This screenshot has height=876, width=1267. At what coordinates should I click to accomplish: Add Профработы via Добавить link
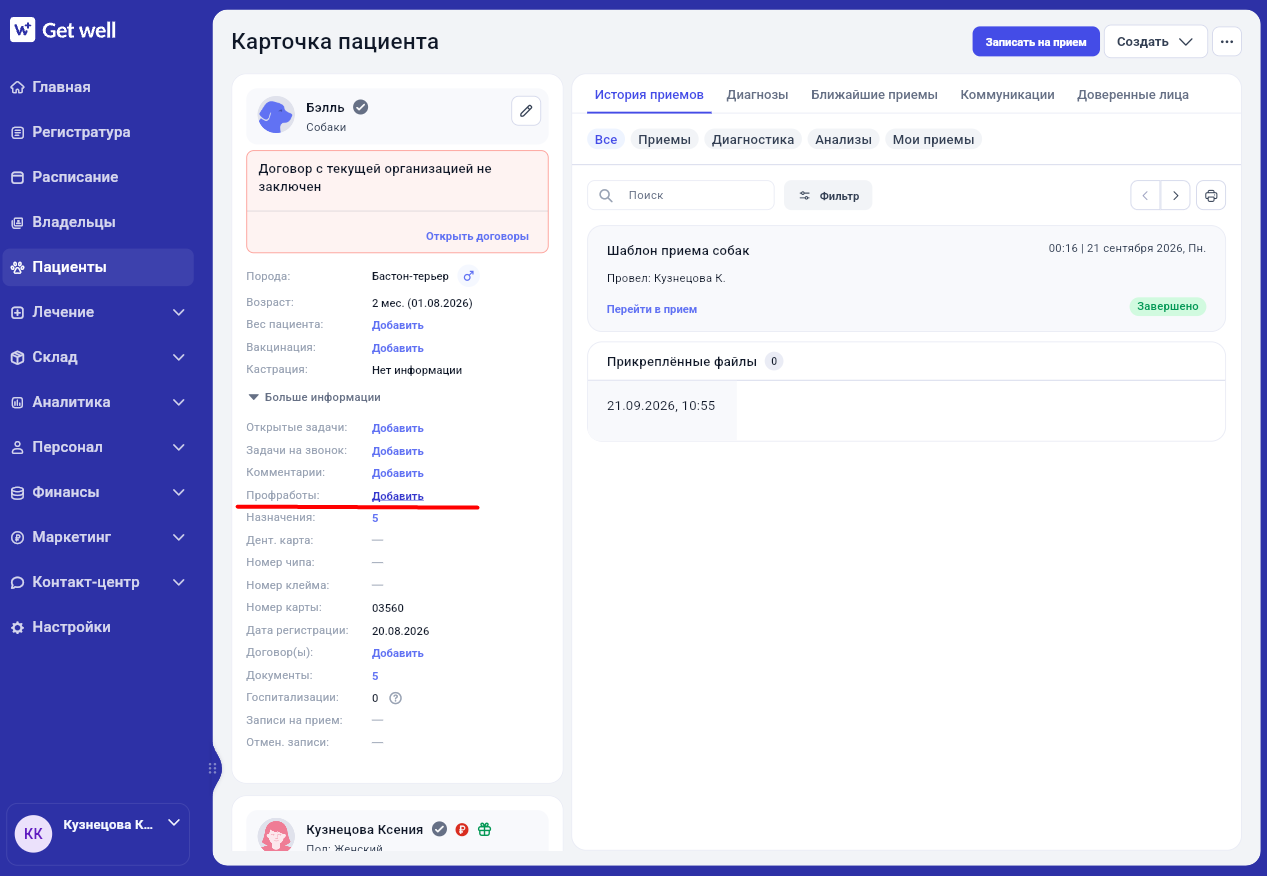point(398,496)
